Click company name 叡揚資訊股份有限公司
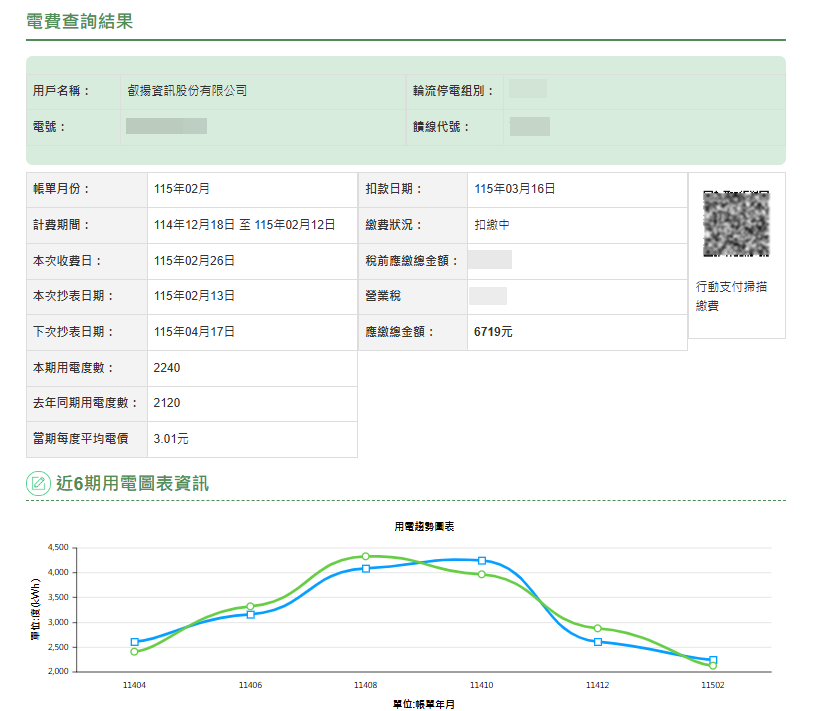827x711 pixels. tap(187, 90)
